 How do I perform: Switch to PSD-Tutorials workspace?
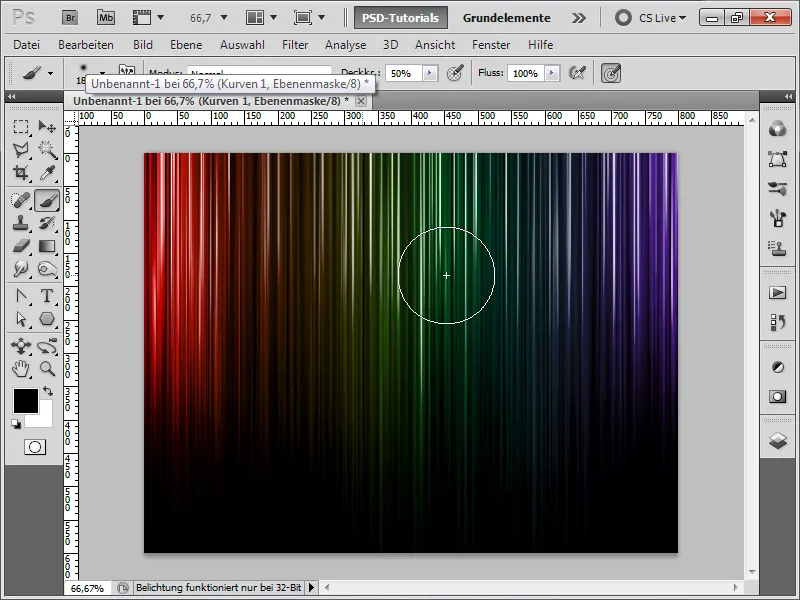point(401,18)
